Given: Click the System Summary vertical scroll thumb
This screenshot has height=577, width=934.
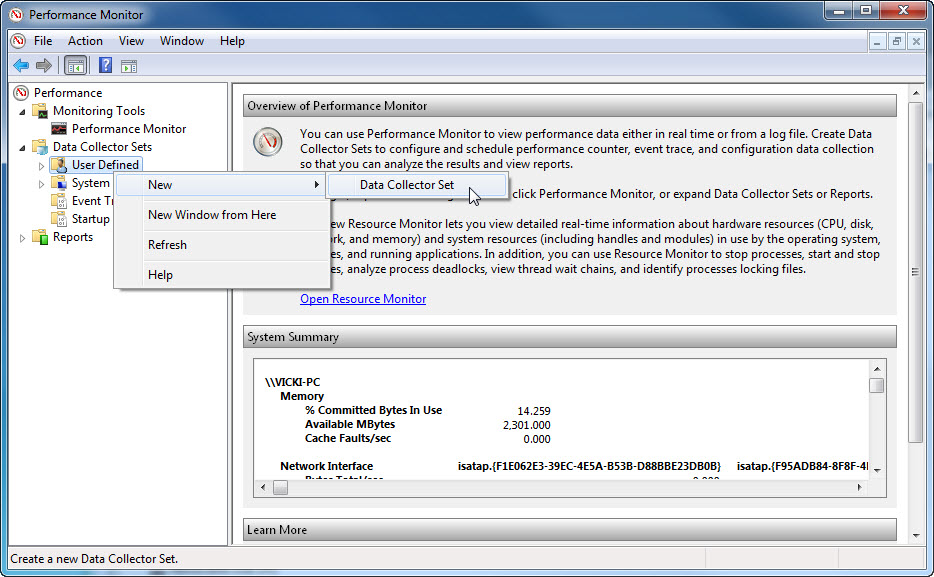Looking at the screenshot, I should (877, 385).
